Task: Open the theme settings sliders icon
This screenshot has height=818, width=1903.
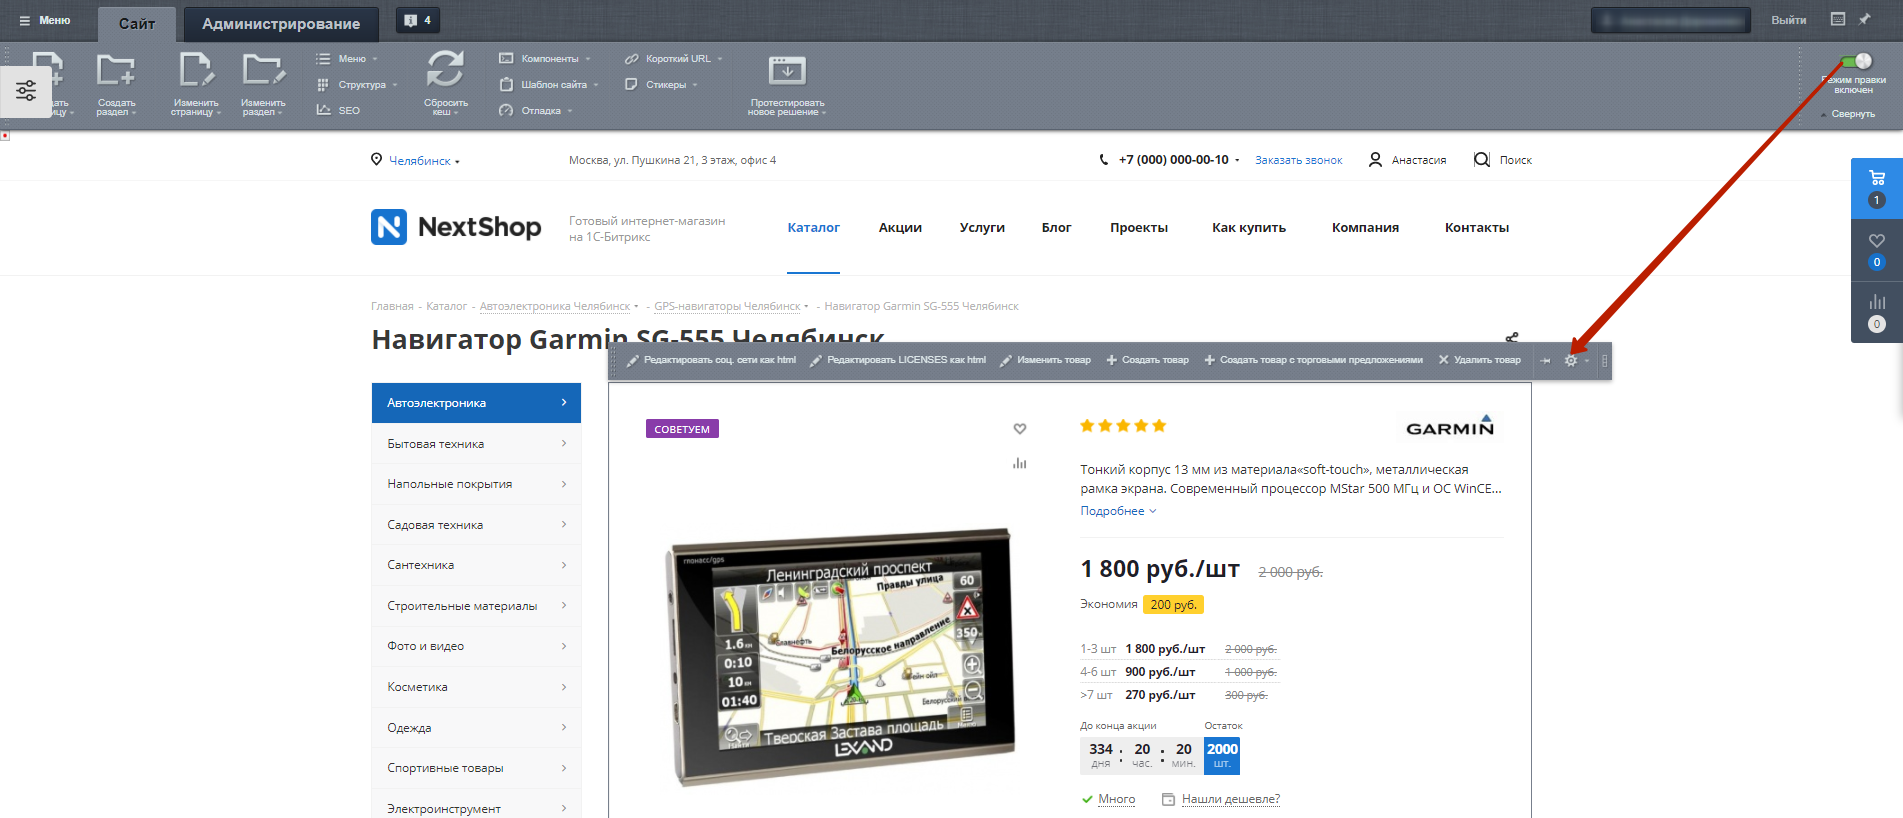Action: (x=26, y=91)
